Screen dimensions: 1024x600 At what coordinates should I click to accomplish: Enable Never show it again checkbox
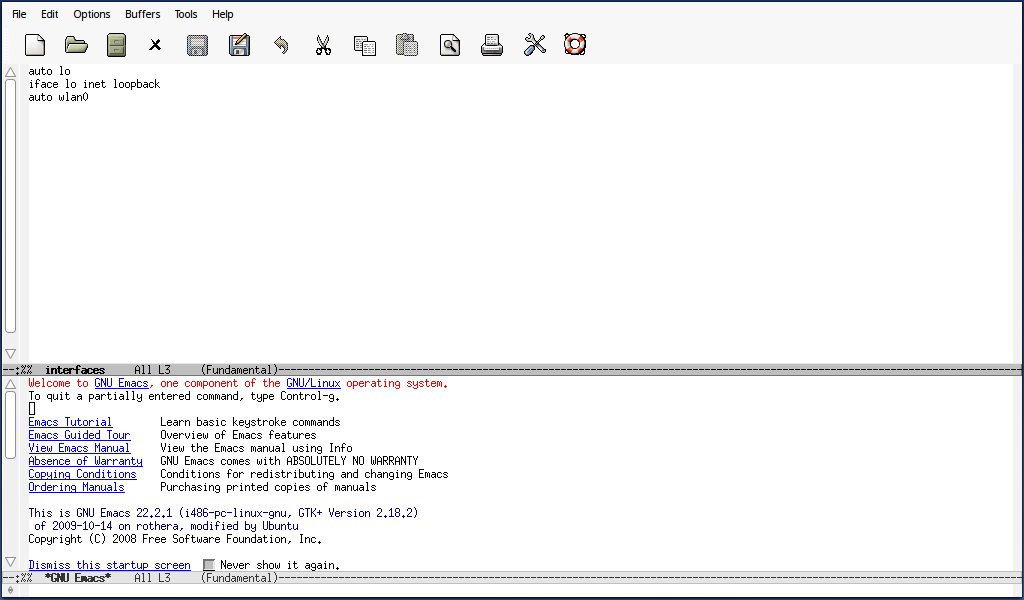click(209, 565)
